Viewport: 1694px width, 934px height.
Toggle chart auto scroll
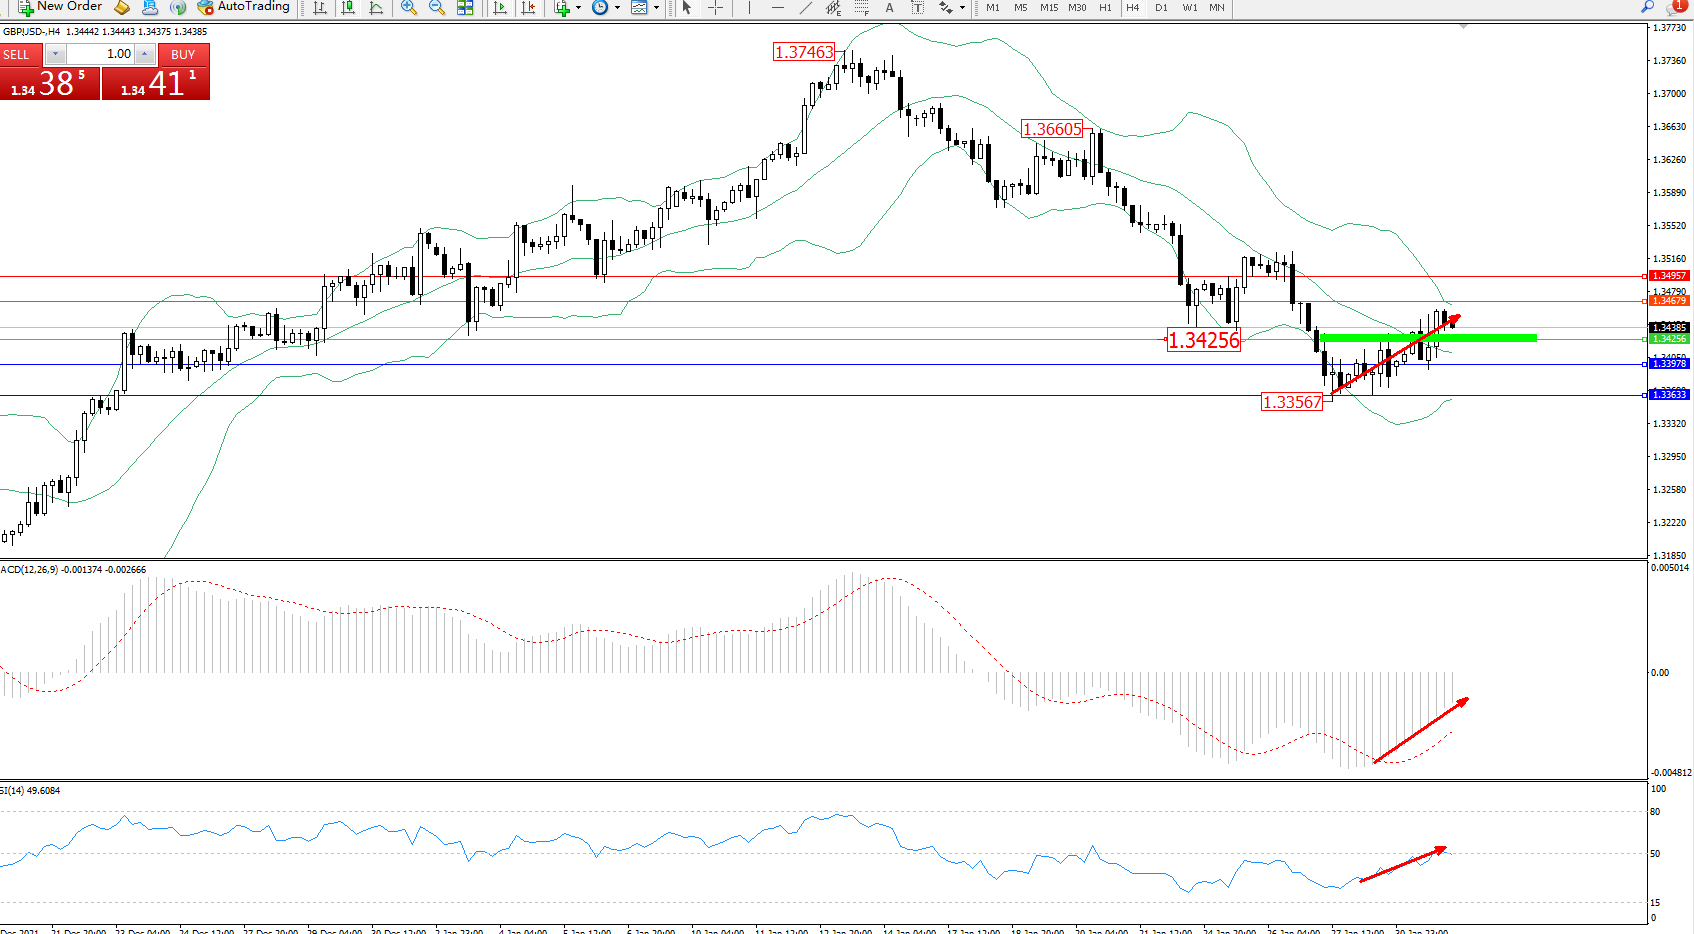(500, 7)
